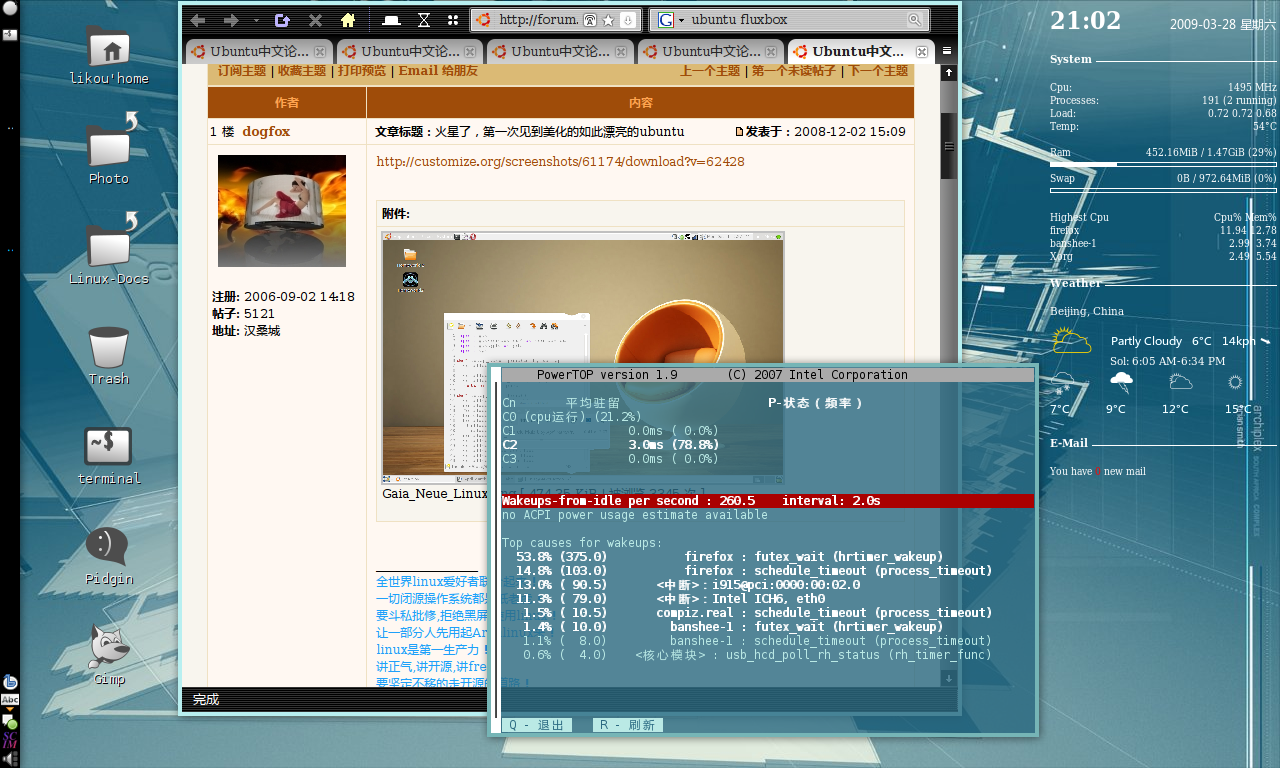This screenshot has height=768, width=1280.
Task: Open the likou'home desktop folder
Action: point(109,55)
